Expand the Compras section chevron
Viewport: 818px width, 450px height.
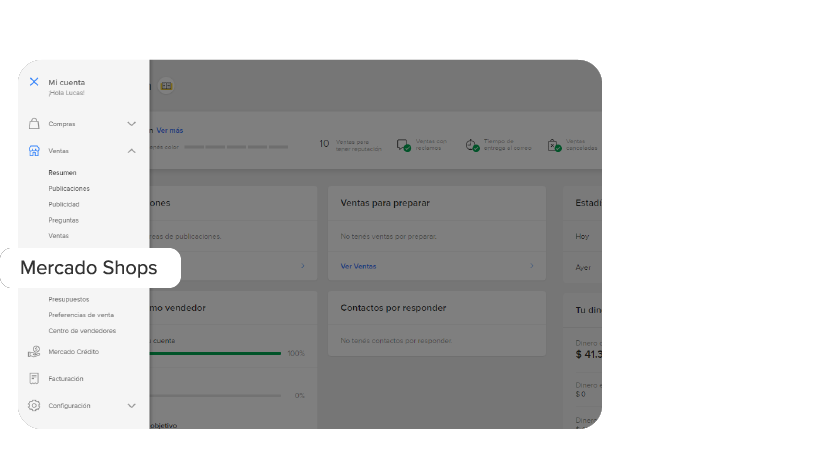(x=131, y=124)
